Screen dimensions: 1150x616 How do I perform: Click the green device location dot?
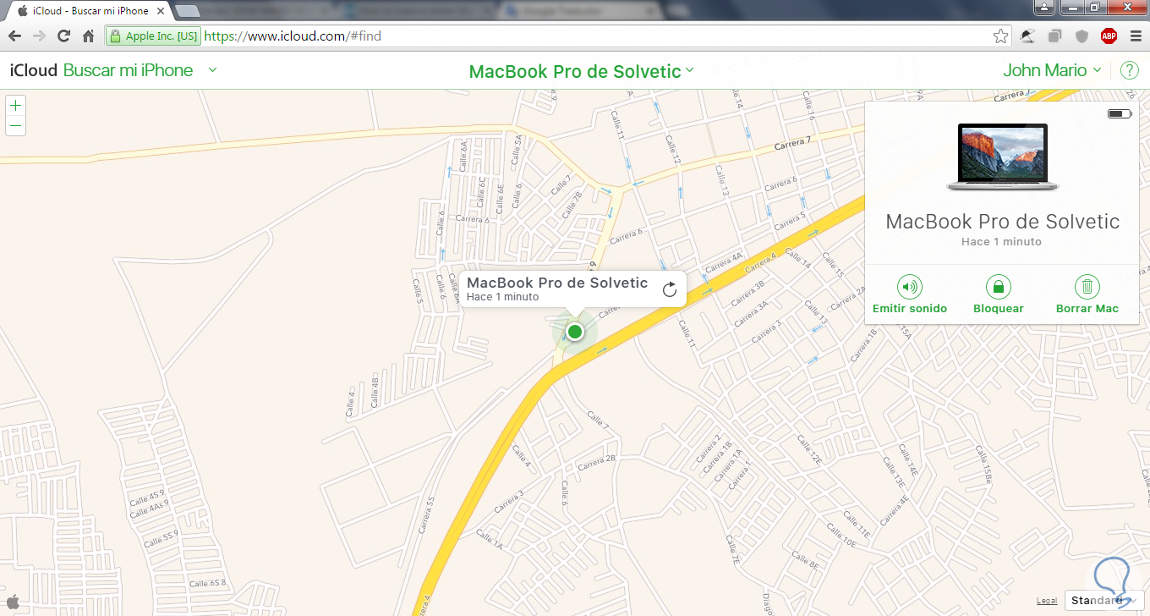coord(575,332)
